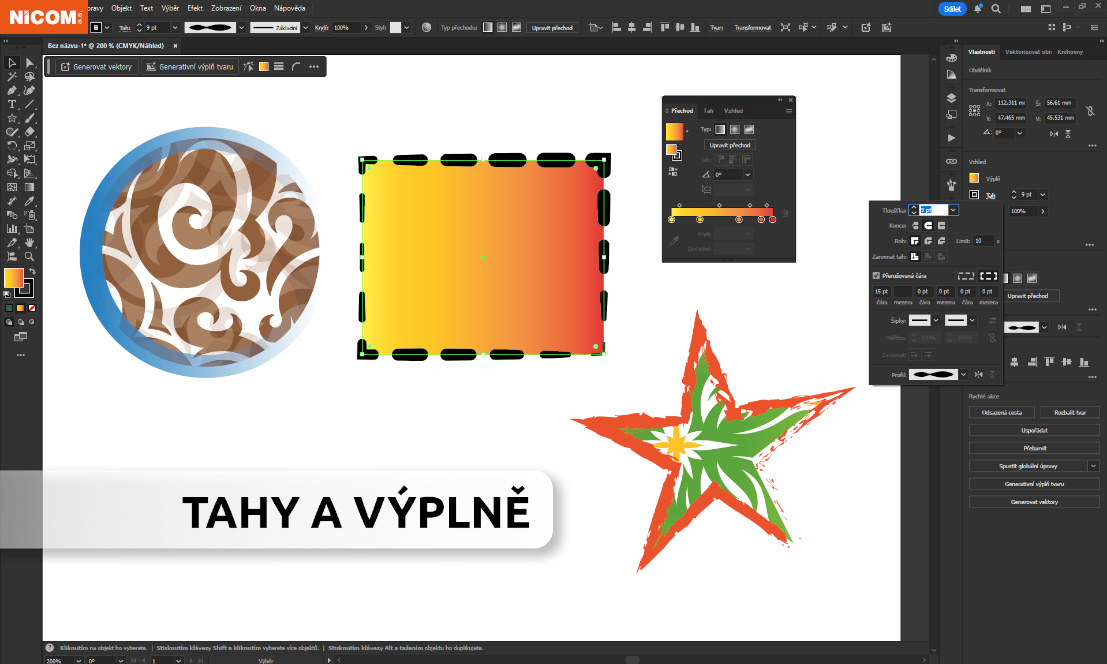Click the X position field in Properties
Image resolution: width=1107 pixels, height=664 pixels.
[x=1012, y=103]
